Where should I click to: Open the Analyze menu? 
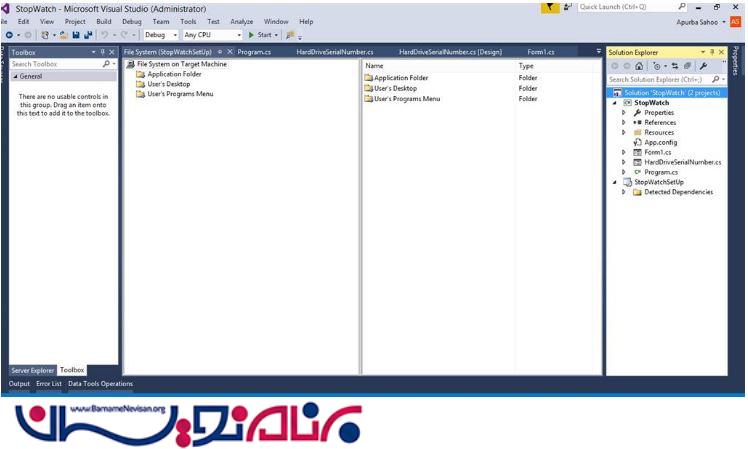[241, 21]
